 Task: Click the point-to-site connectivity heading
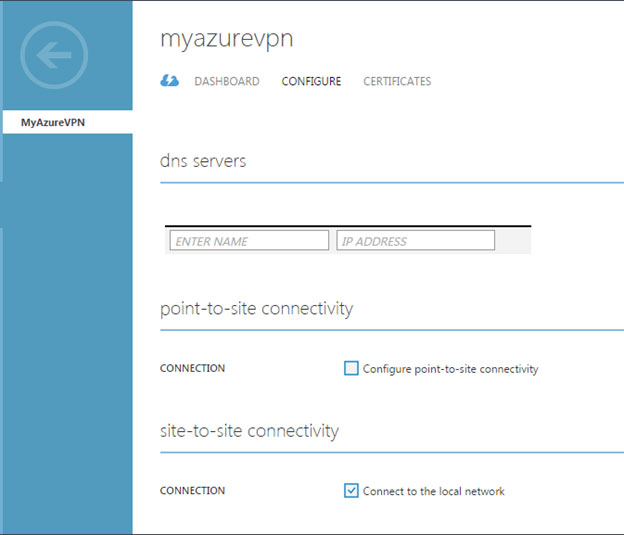tap(256, 309)
